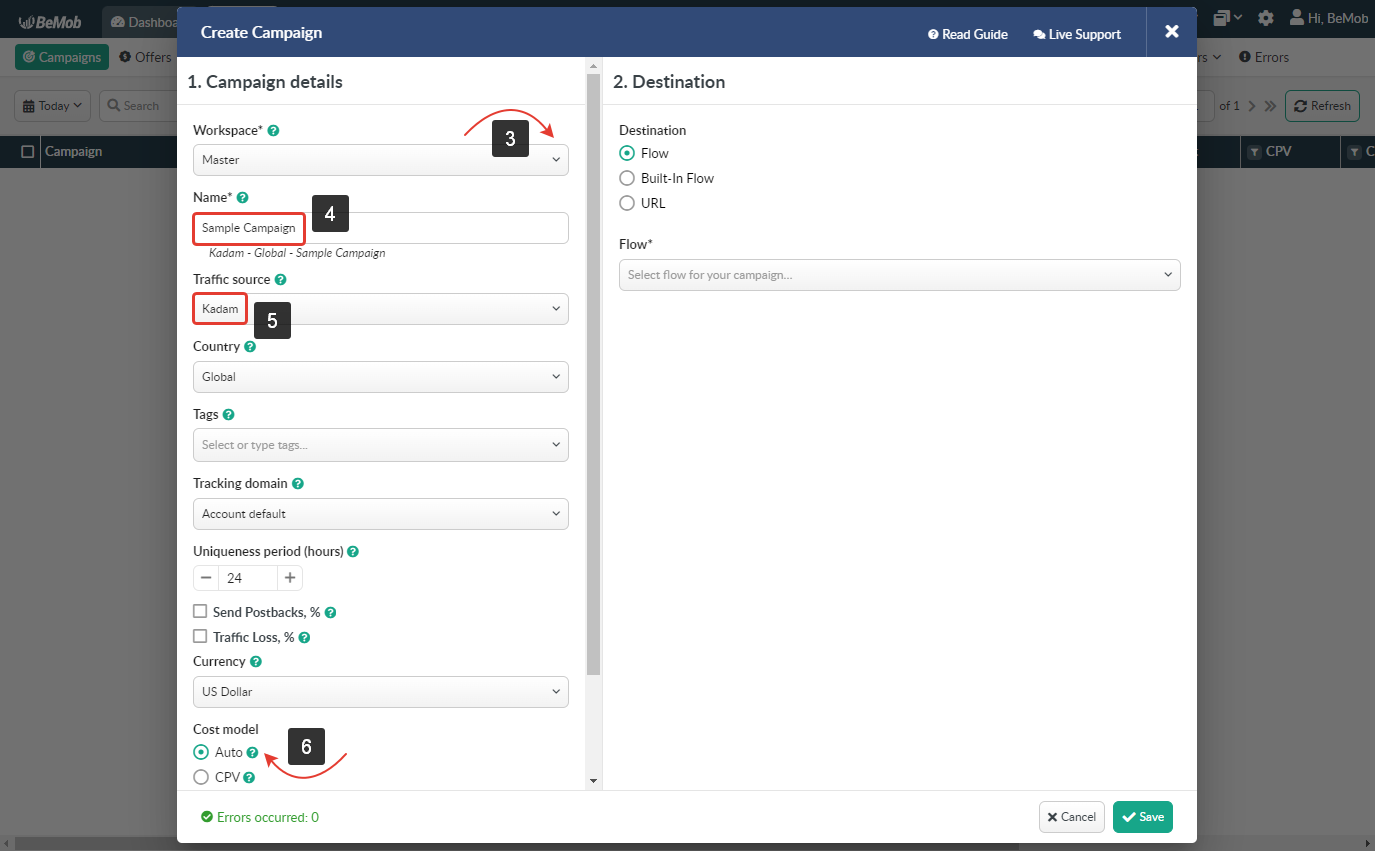Increase uniqueness period with plus button

(290, 578)
